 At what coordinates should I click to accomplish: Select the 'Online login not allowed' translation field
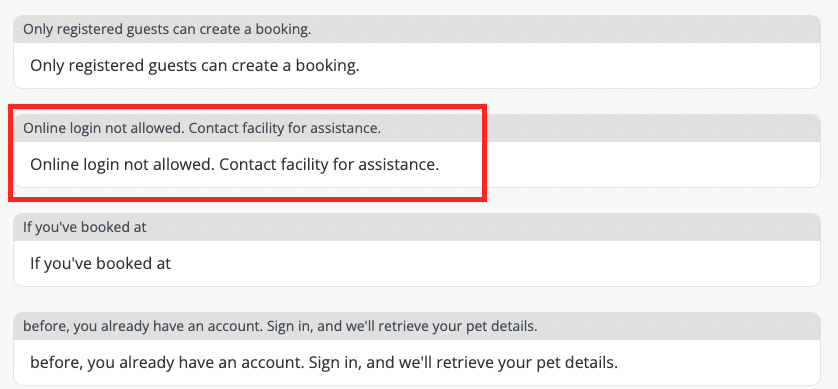click(x=416, y=165)
